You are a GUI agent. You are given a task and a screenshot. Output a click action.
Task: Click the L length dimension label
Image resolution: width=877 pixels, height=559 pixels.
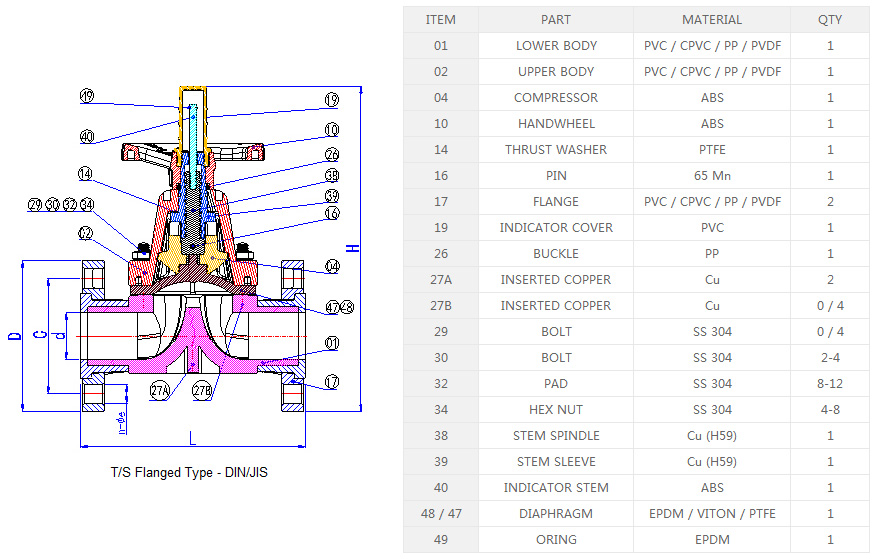click(x=192, y=438)
